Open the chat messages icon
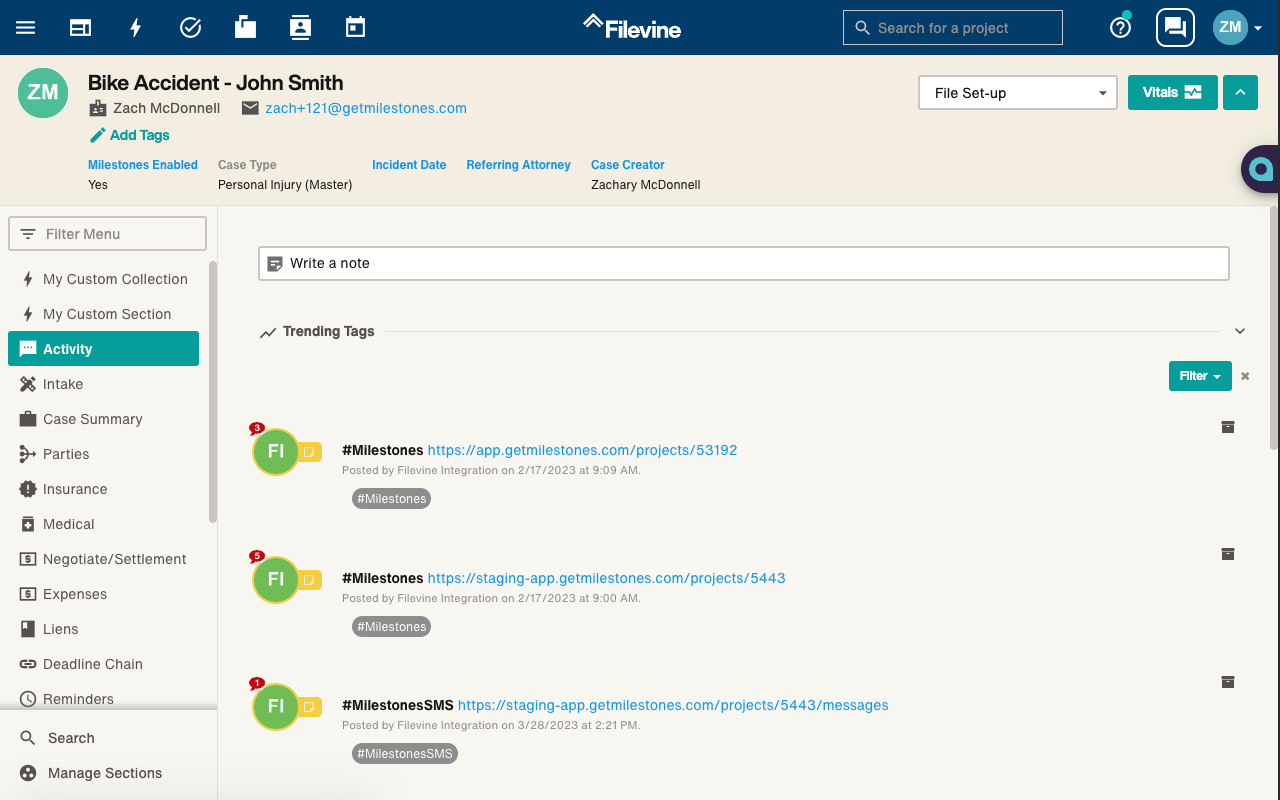The width and height of the screenshot is (1280, 800). click(x=1176, y=28)
